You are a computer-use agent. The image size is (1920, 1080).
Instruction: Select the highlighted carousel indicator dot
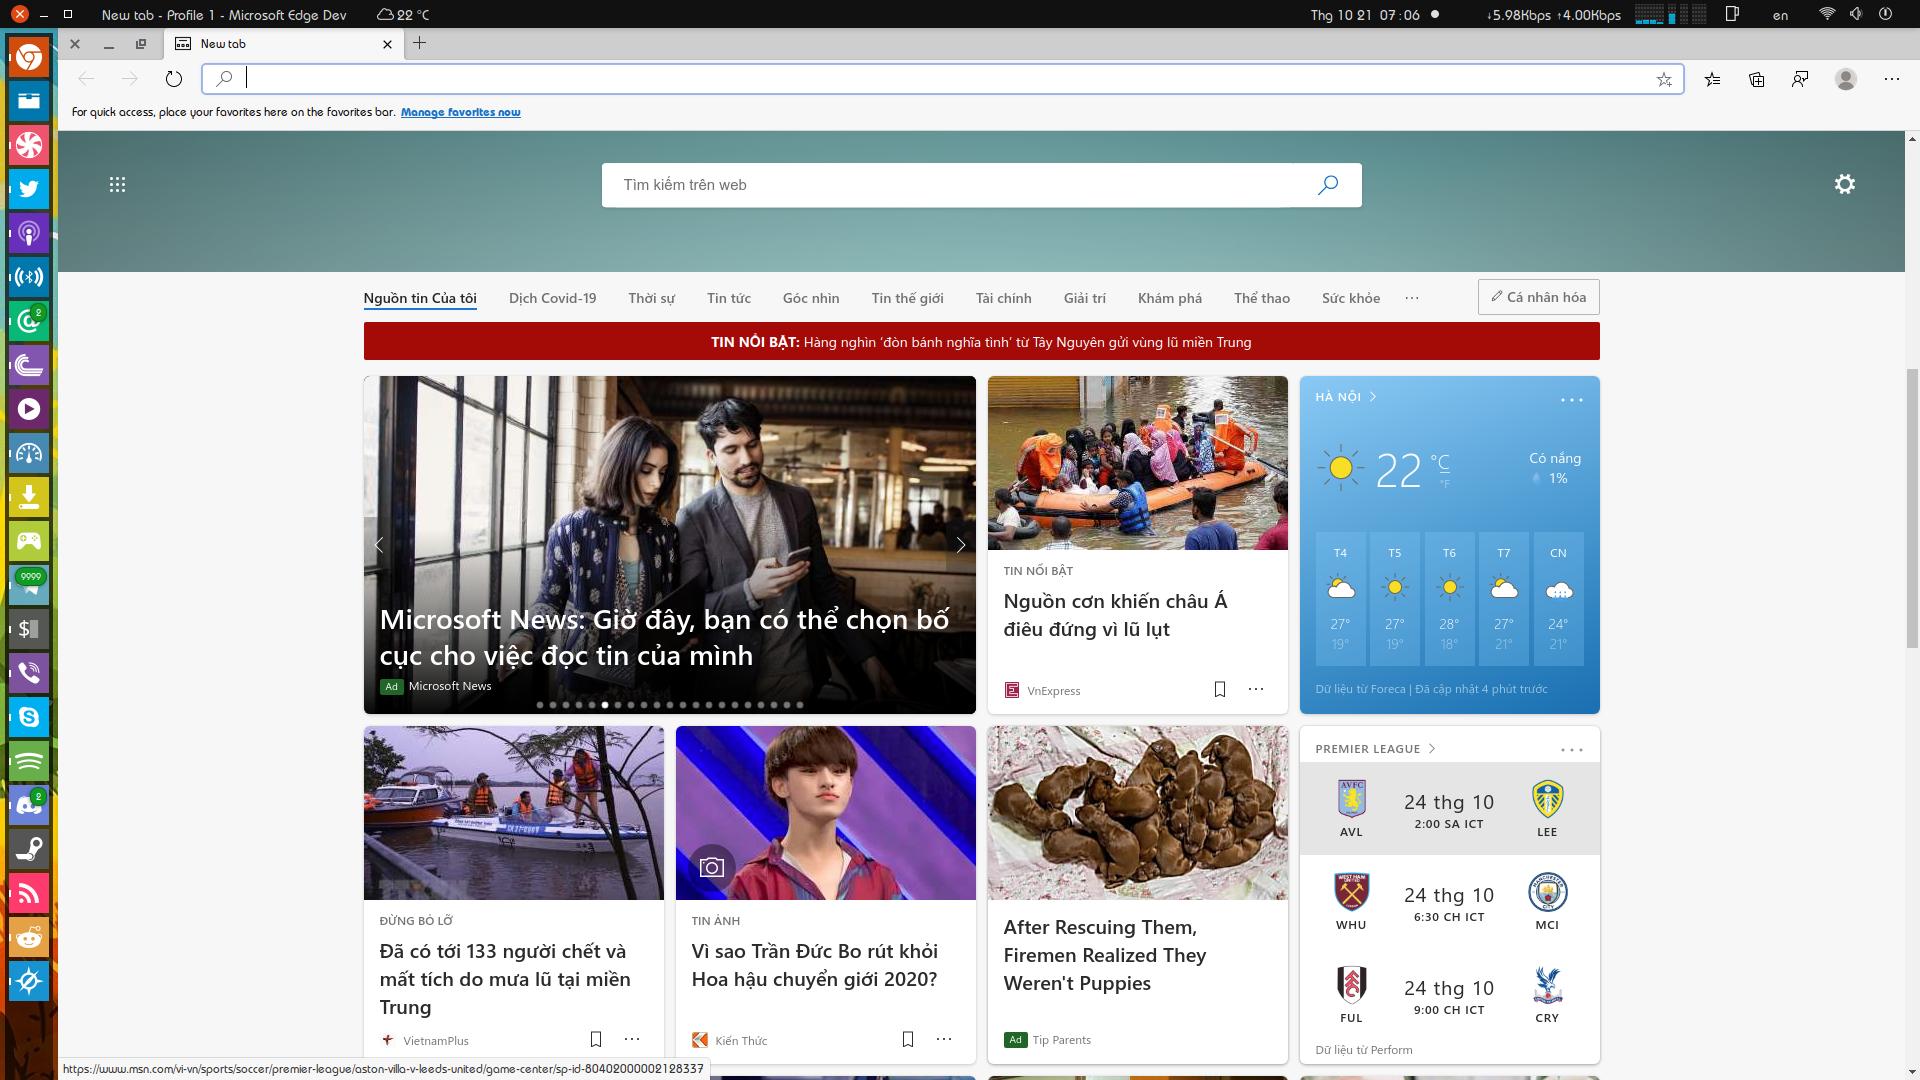pos(605,705)
